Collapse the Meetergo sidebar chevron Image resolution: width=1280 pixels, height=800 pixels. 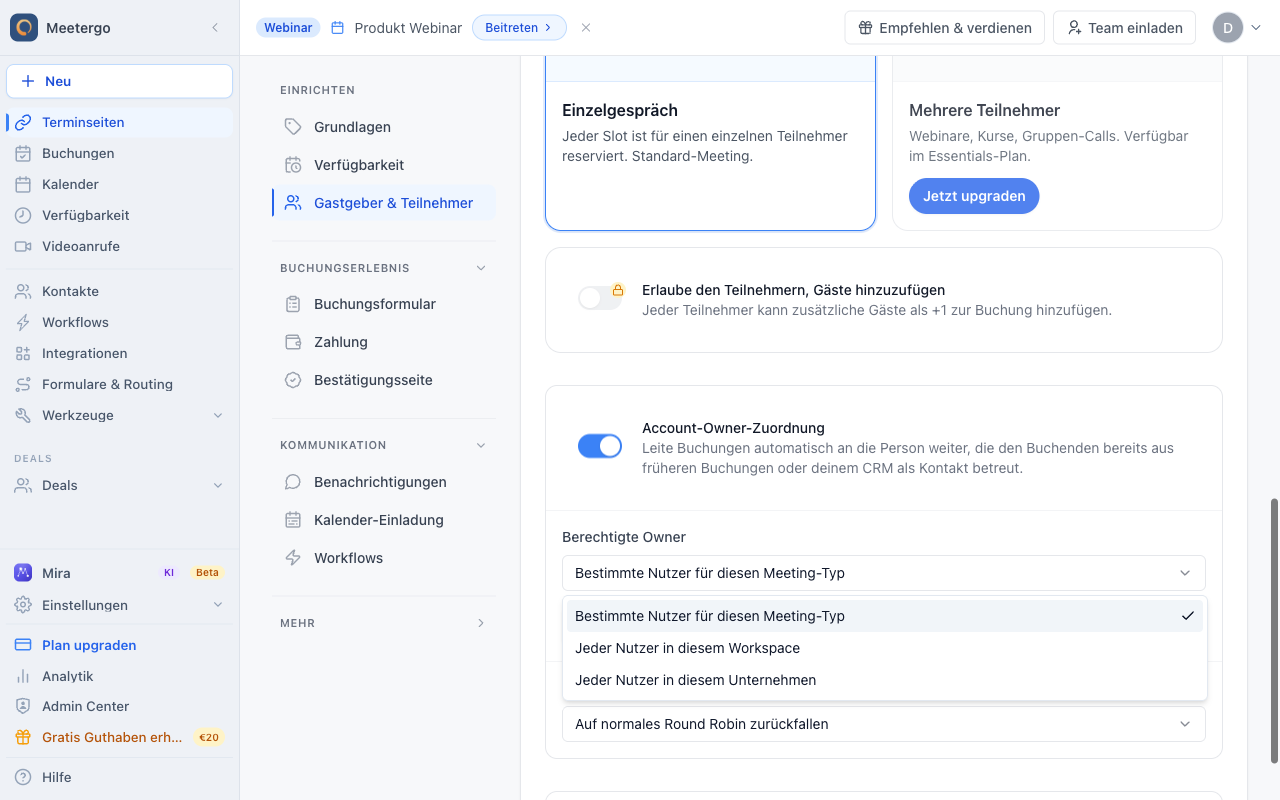[215, 28]
